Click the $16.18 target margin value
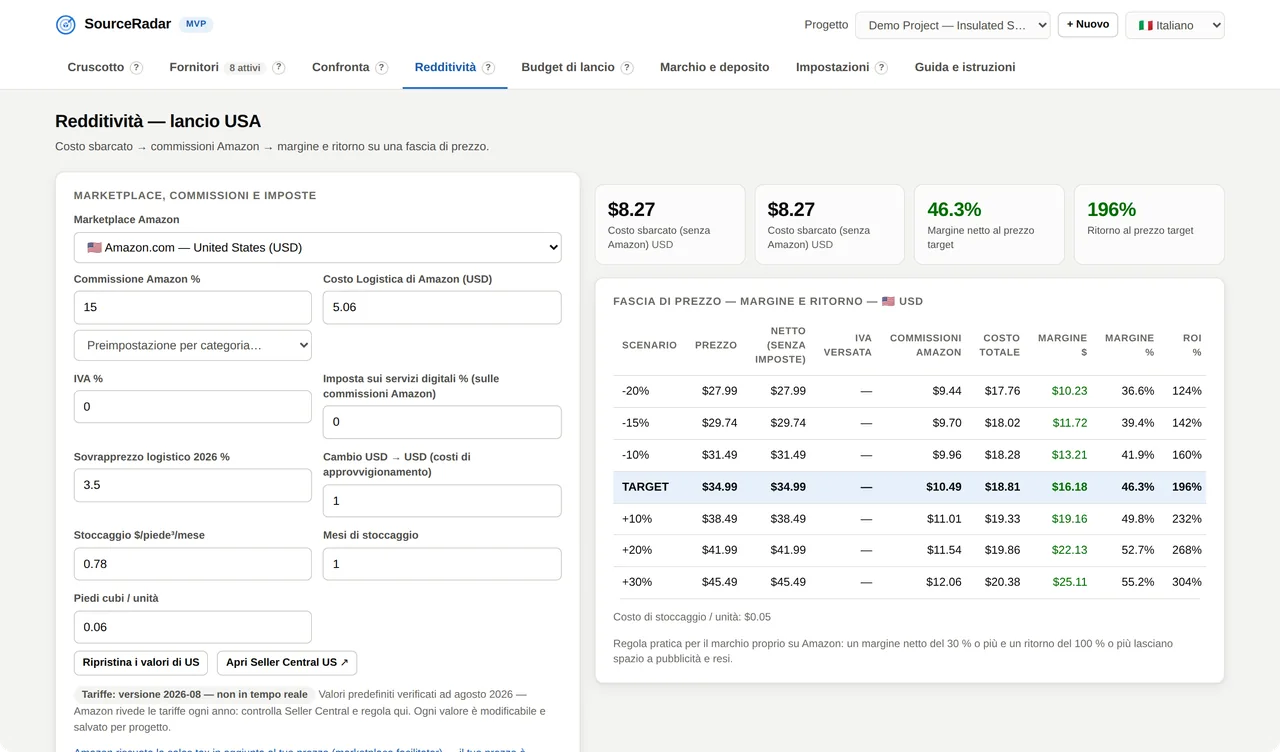The image size is (1280, 752). [1069, 487]
